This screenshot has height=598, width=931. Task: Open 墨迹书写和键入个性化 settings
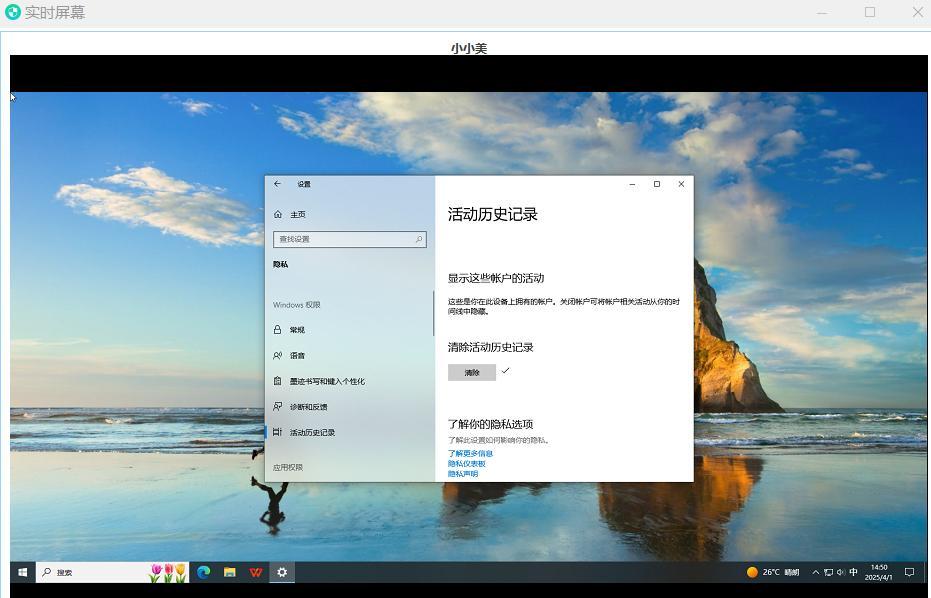pos(326,381)
